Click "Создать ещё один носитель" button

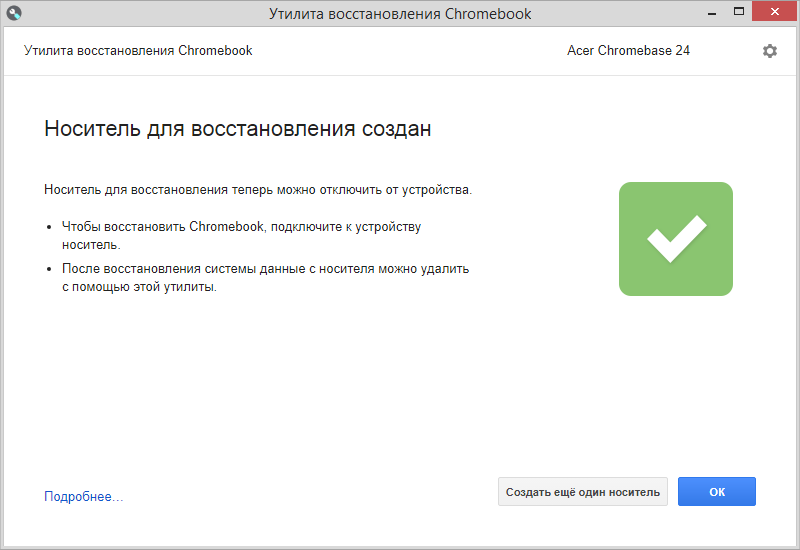coord(583,491)
